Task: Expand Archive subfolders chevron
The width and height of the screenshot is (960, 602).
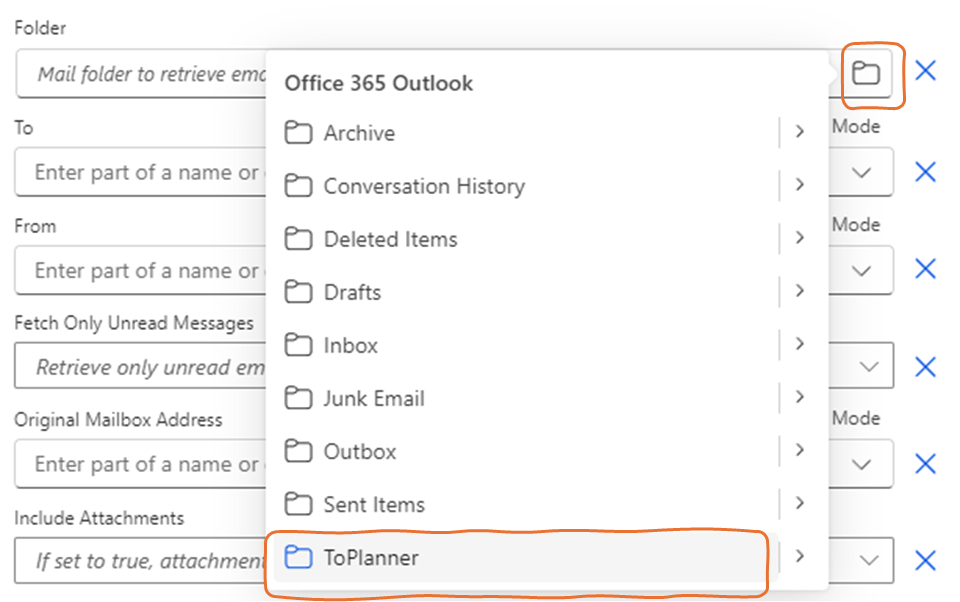Action: (x=799, y=132)
